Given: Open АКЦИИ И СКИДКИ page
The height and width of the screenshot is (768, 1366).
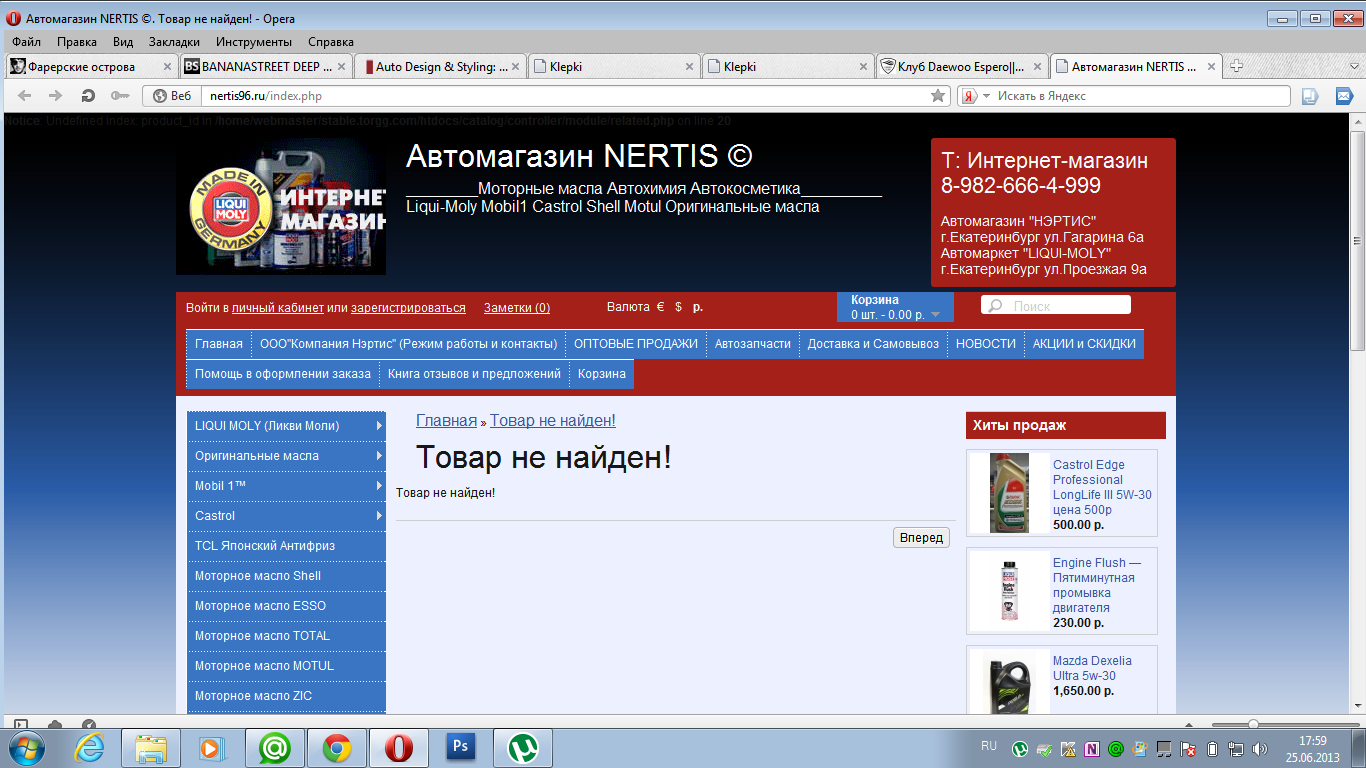Looking at the screenshot, I should coord(1084,344).
